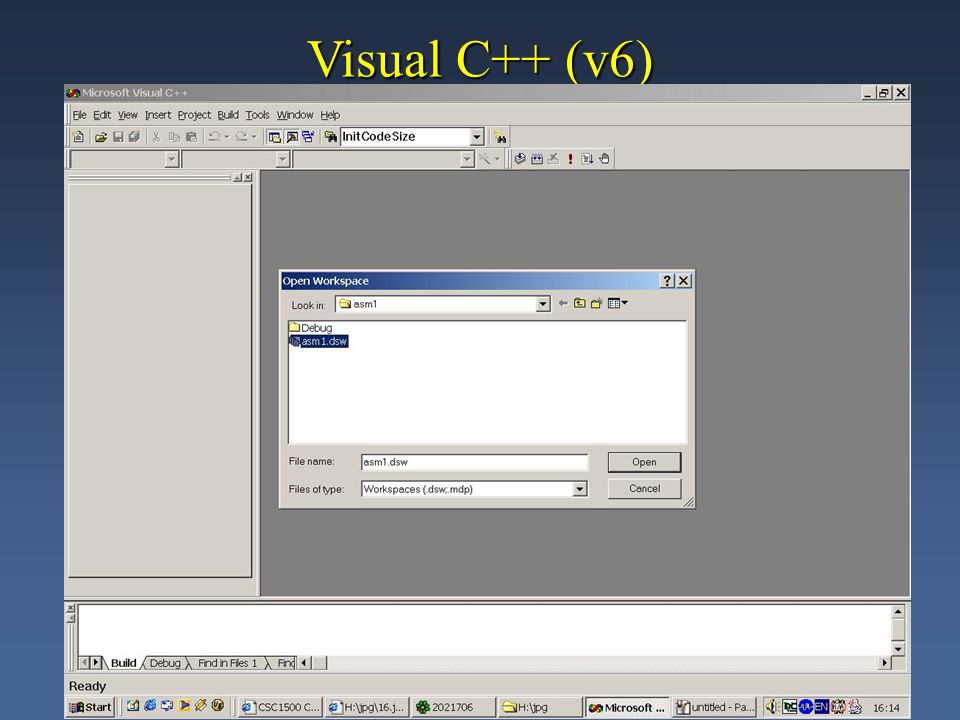960x720 pixels.
Task: Click the Cut scissors toolbar icon
Action: 156,137
